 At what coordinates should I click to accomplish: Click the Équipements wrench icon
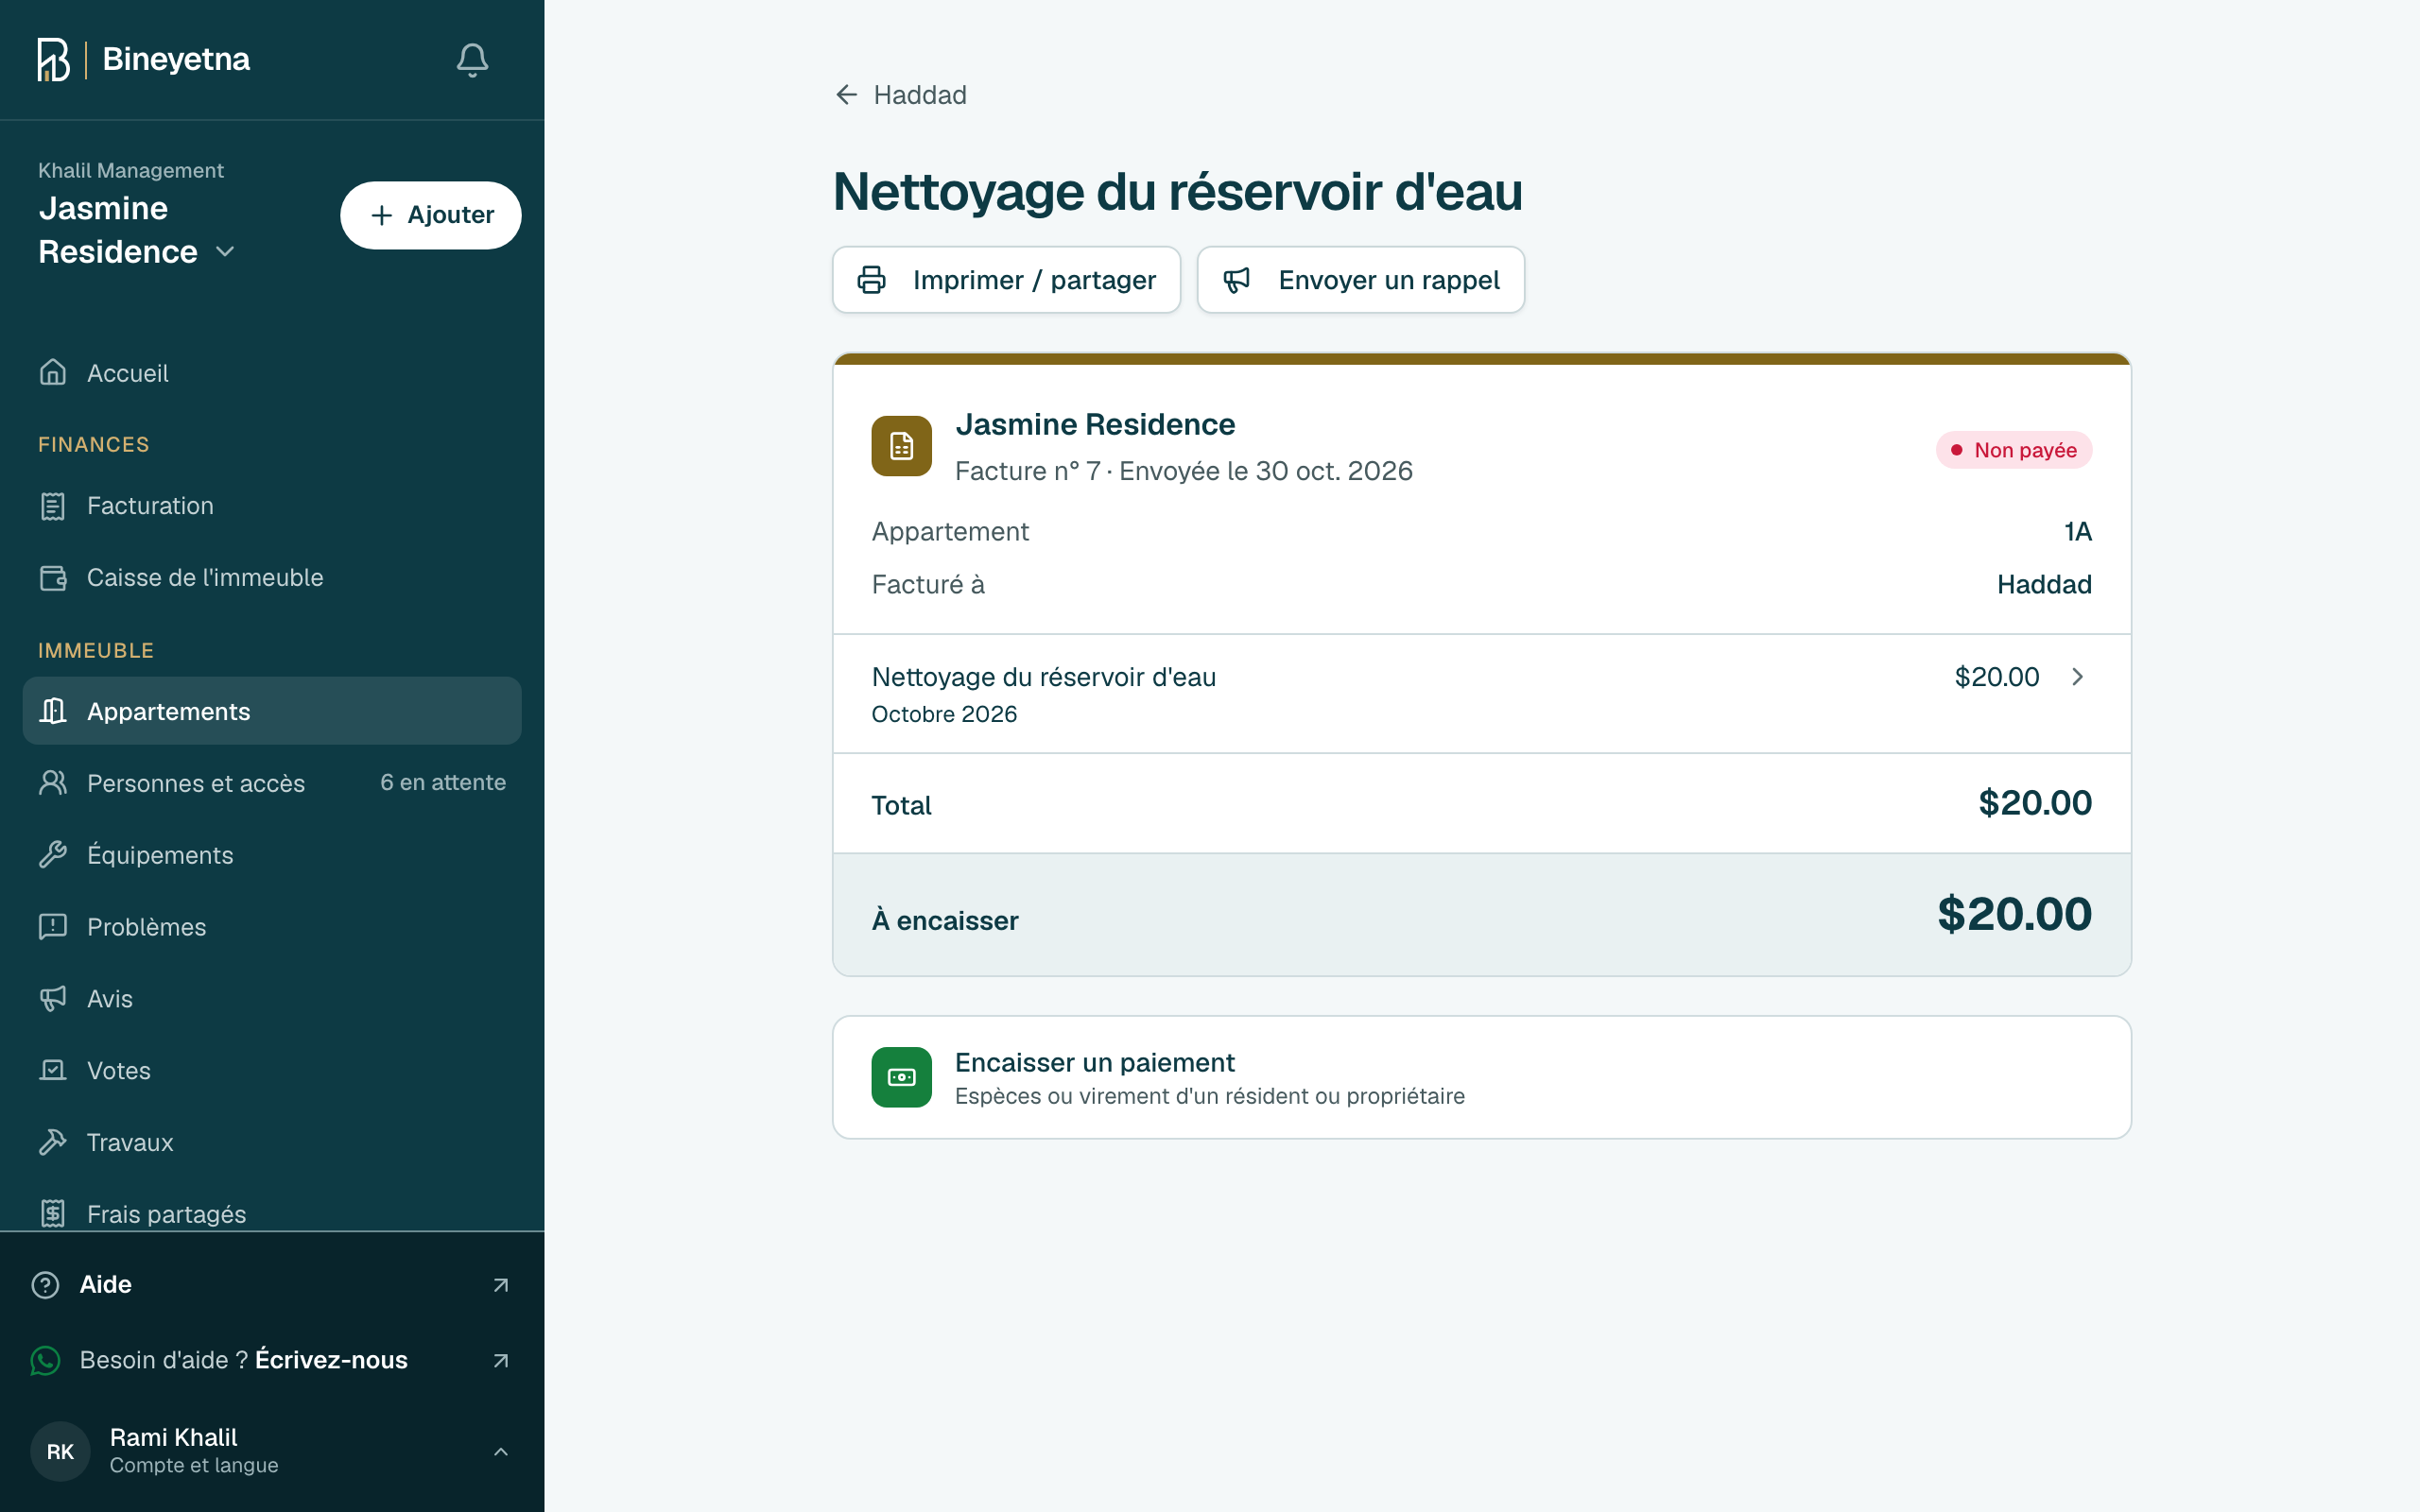[x=53, y=855]
